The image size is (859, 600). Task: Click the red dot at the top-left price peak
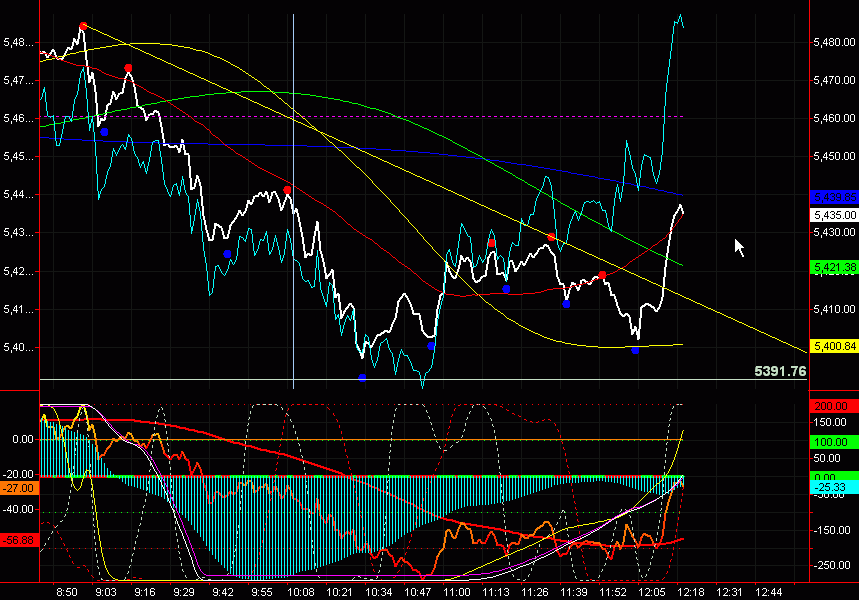point(84,26)
